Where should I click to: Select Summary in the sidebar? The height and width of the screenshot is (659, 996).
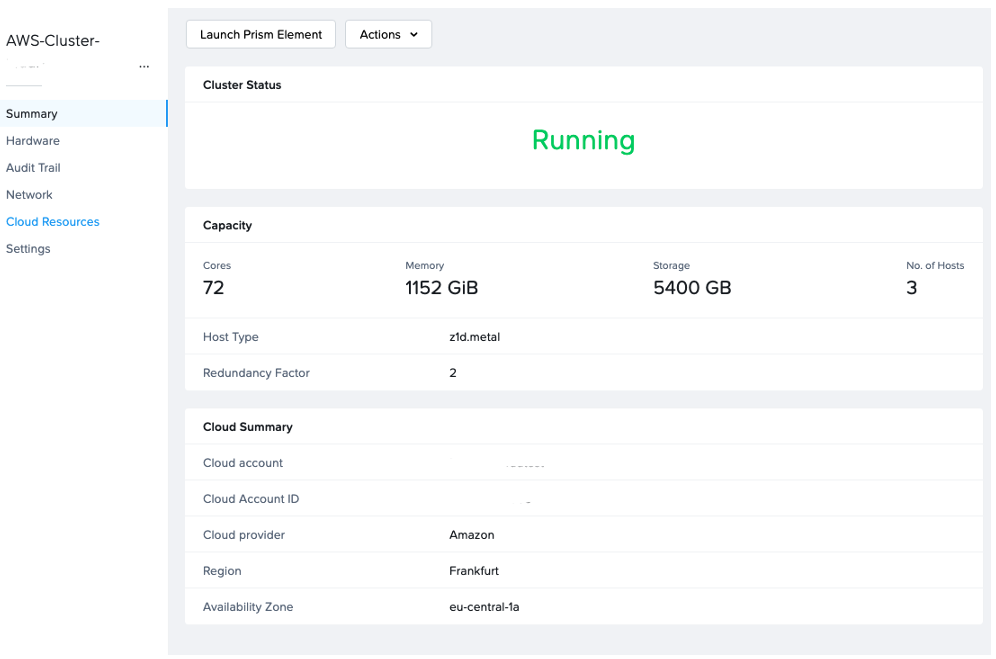[31, 113]
